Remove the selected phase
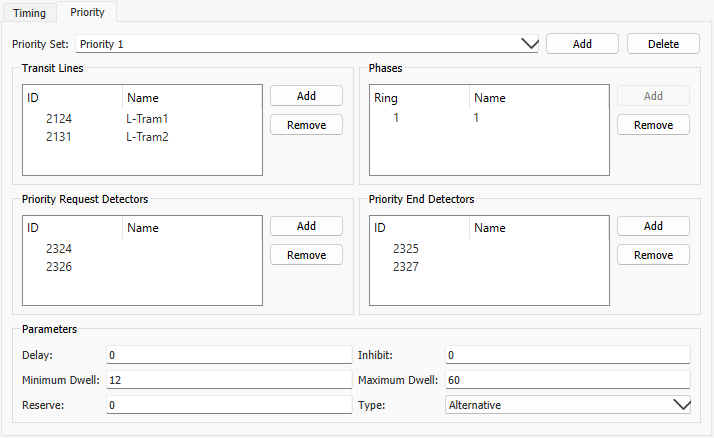Screen dimensions: 714x438 [x=653, y=125]
